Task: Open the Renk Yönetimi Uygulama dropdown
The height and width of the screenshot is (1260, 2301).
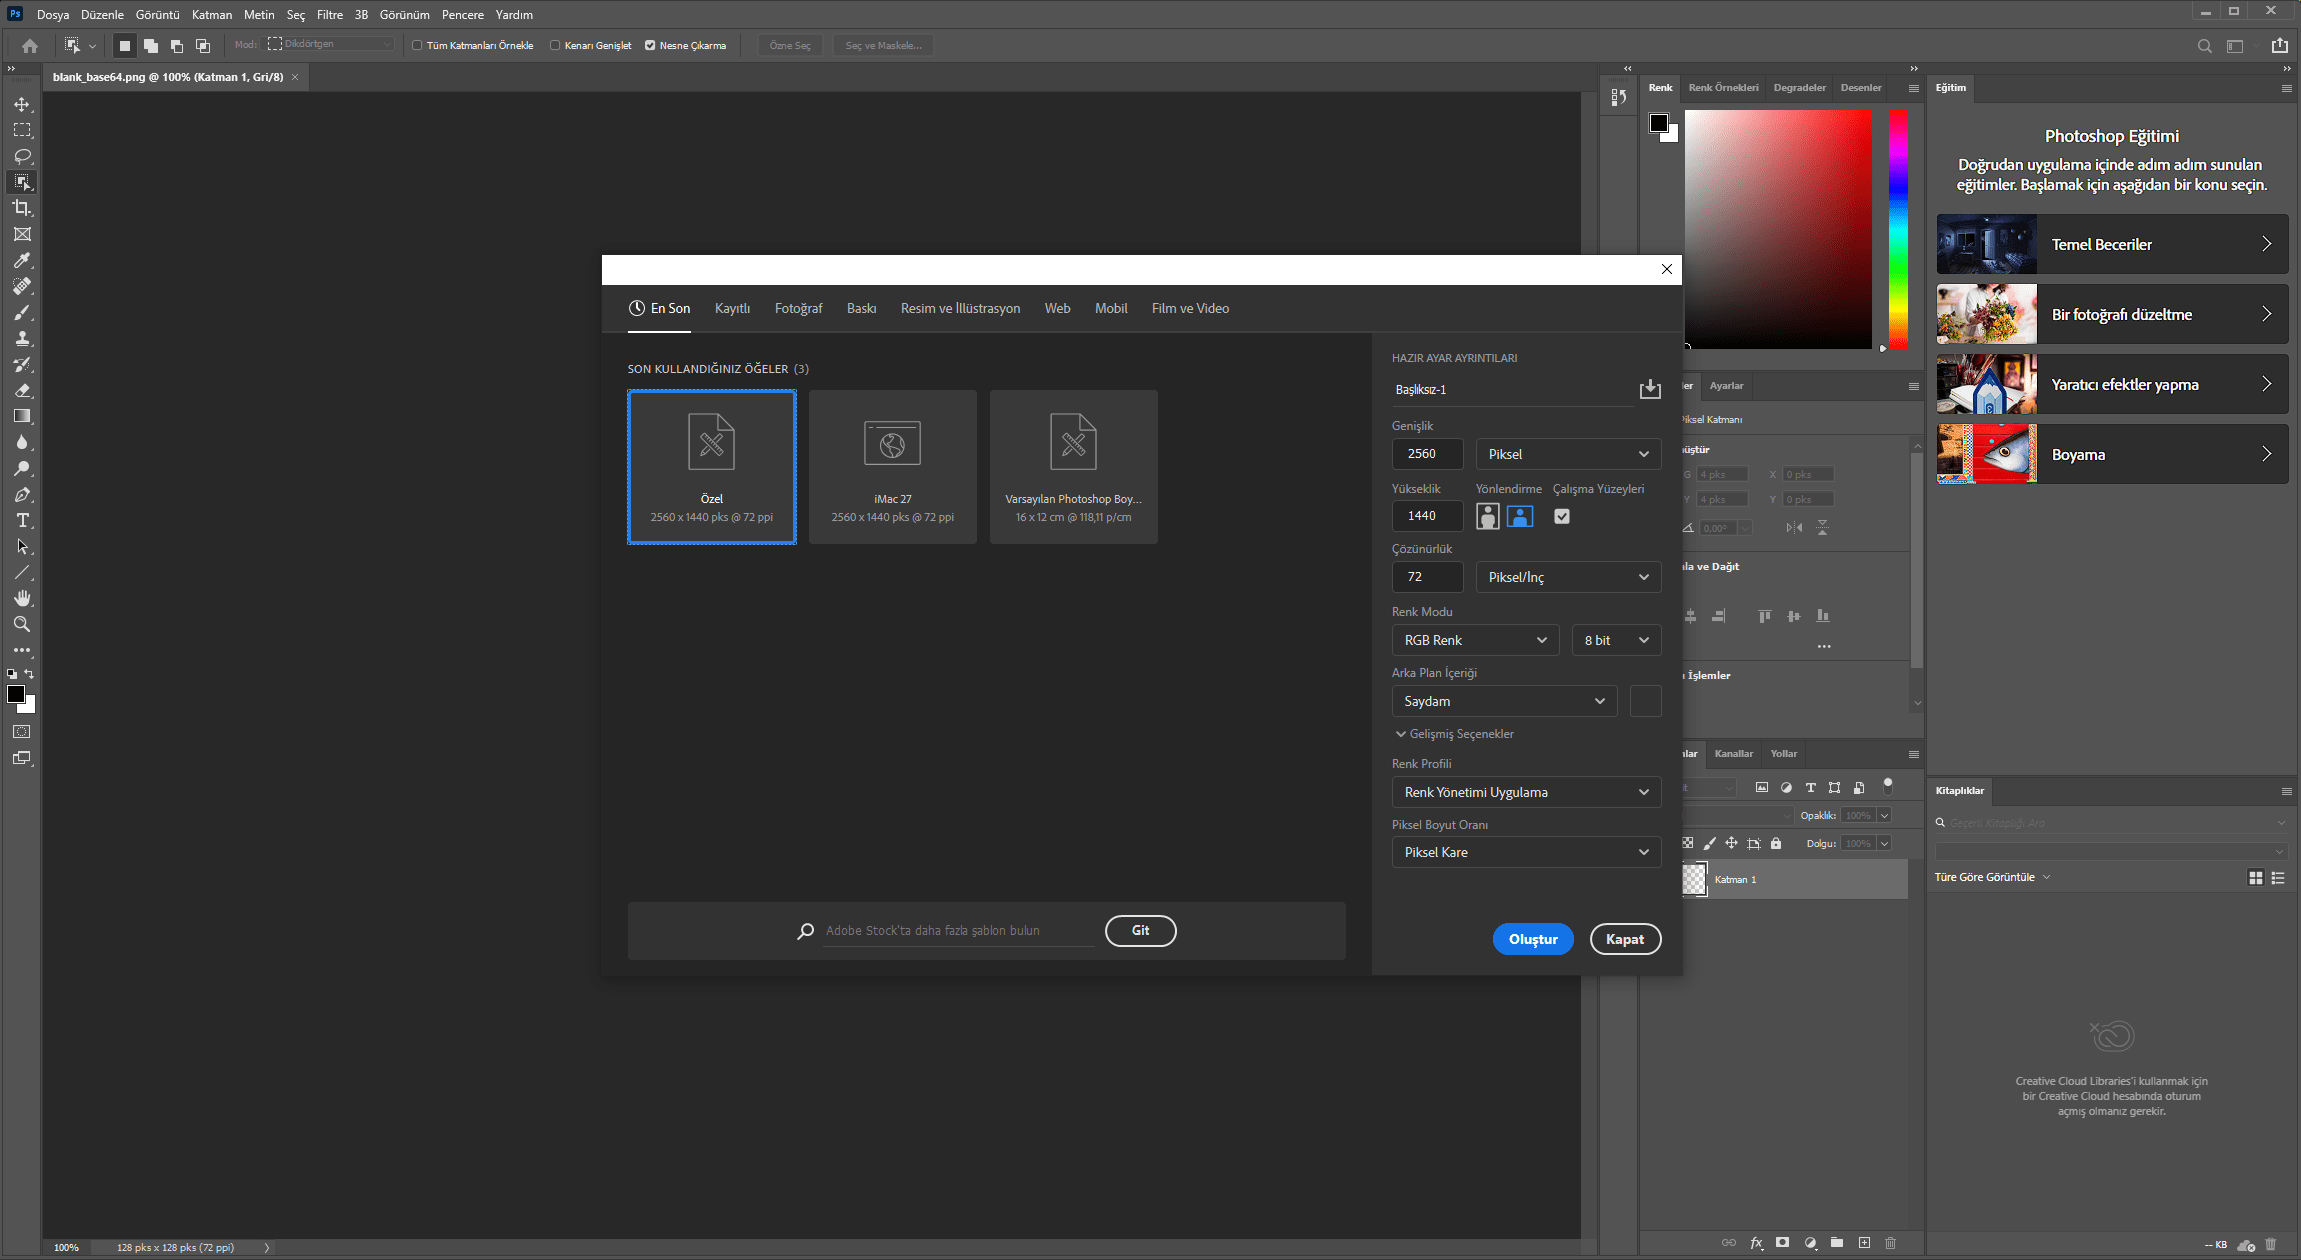Action: pyautogui.click(x=1526, y=792)
